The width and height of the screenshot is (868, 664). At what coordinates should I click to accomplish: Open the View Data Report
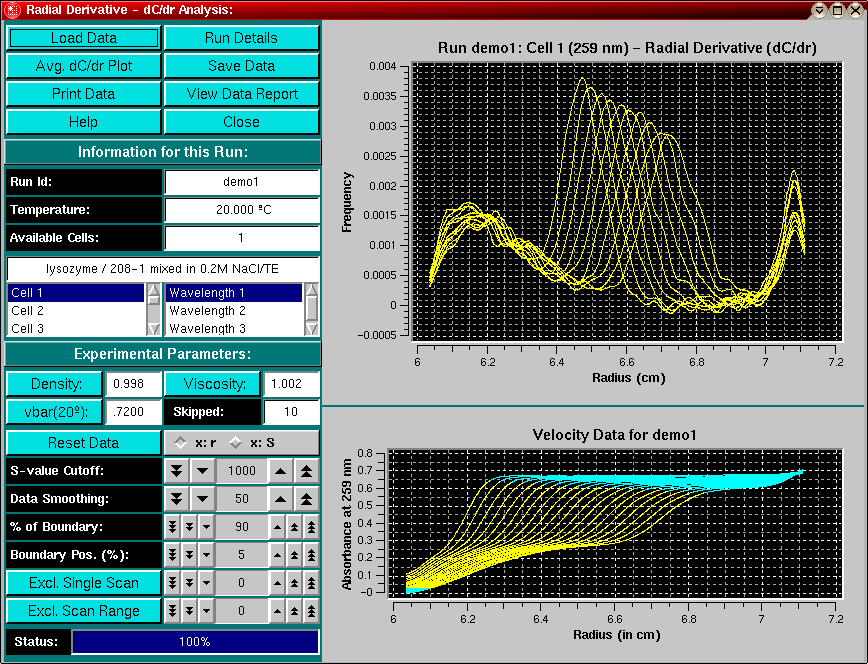pyautogui.click(x=242, y=94)
